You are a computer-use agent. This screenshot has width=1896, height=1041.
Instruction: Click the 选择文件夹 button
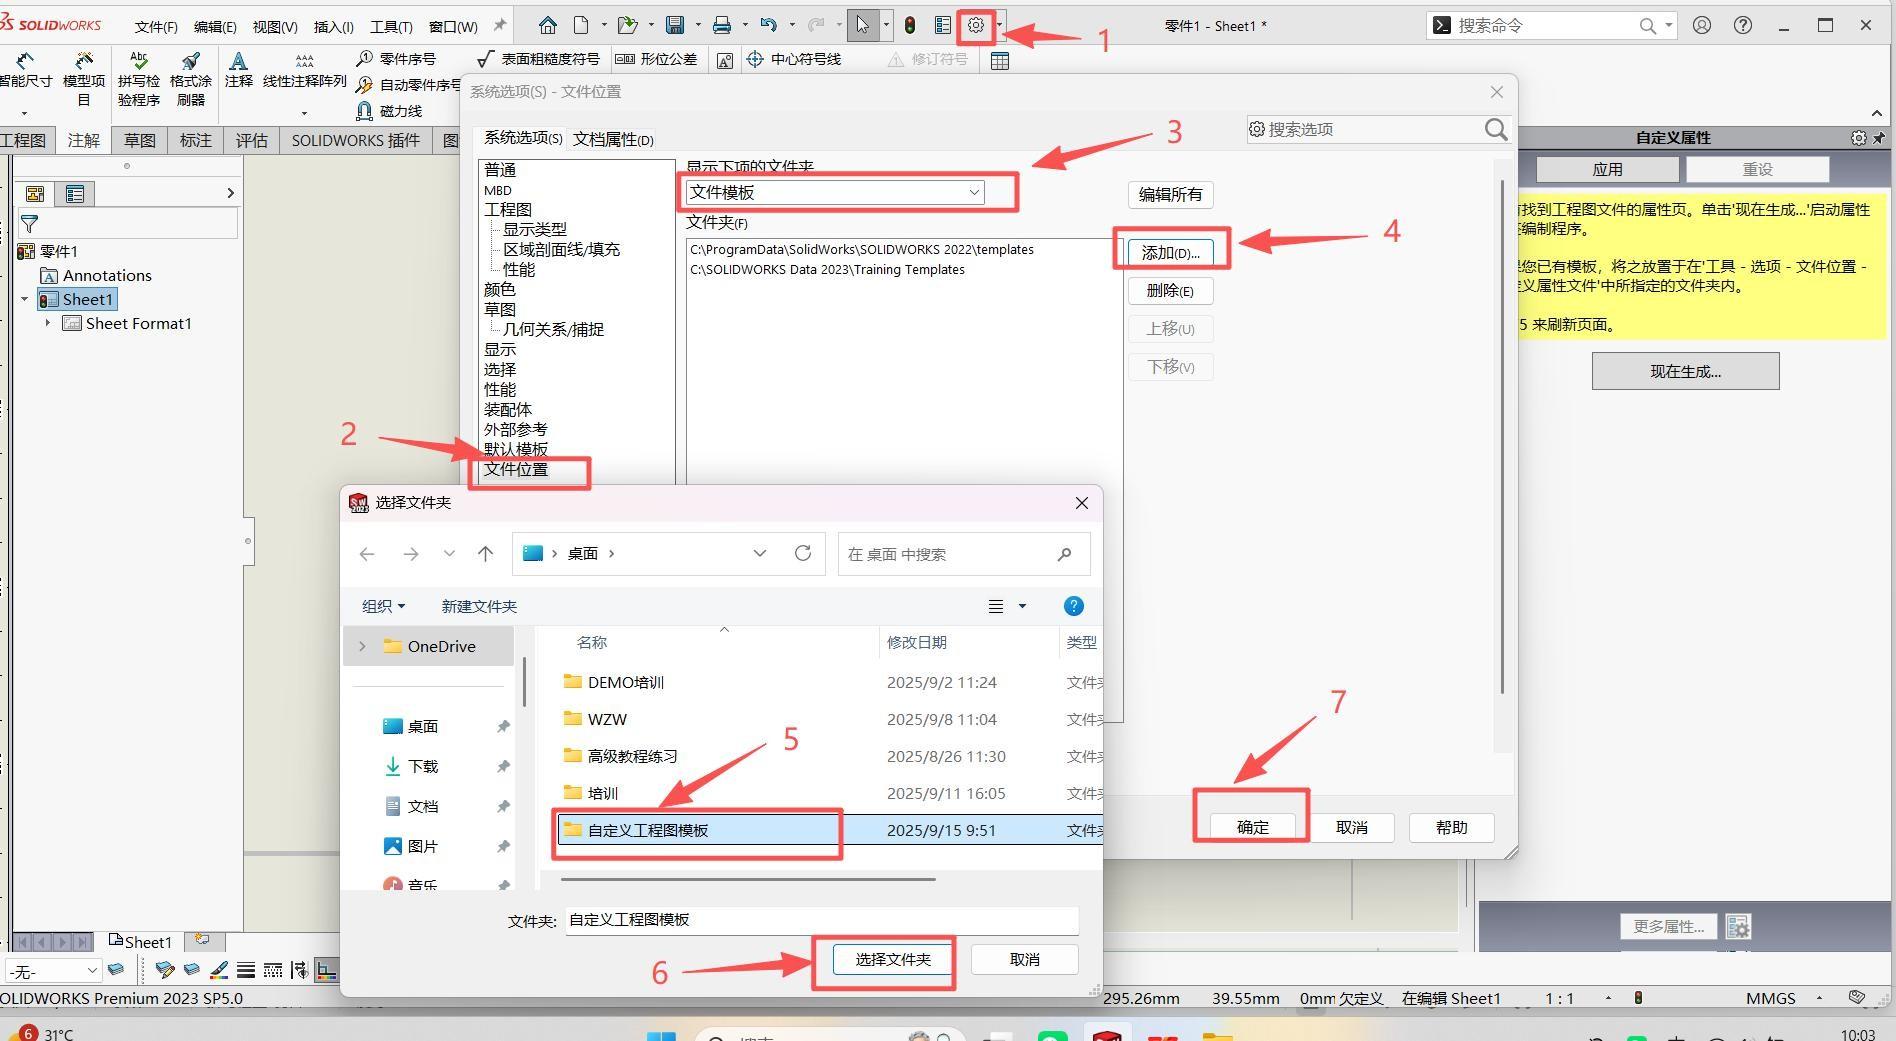click(893, 959)
